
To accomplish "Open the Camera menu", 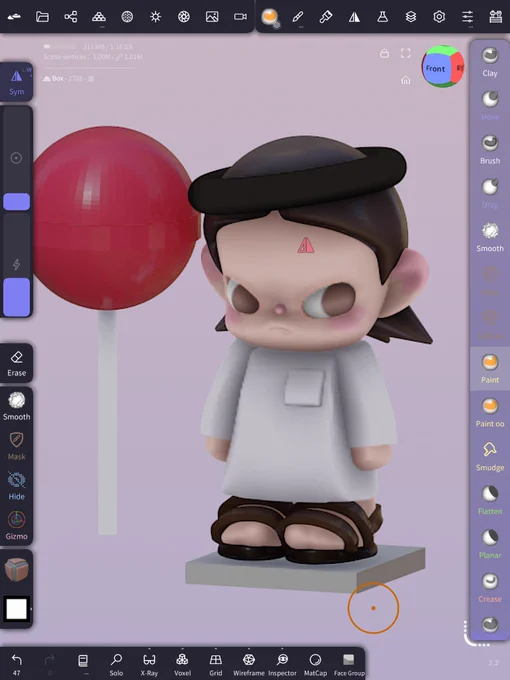I will 240,17.
